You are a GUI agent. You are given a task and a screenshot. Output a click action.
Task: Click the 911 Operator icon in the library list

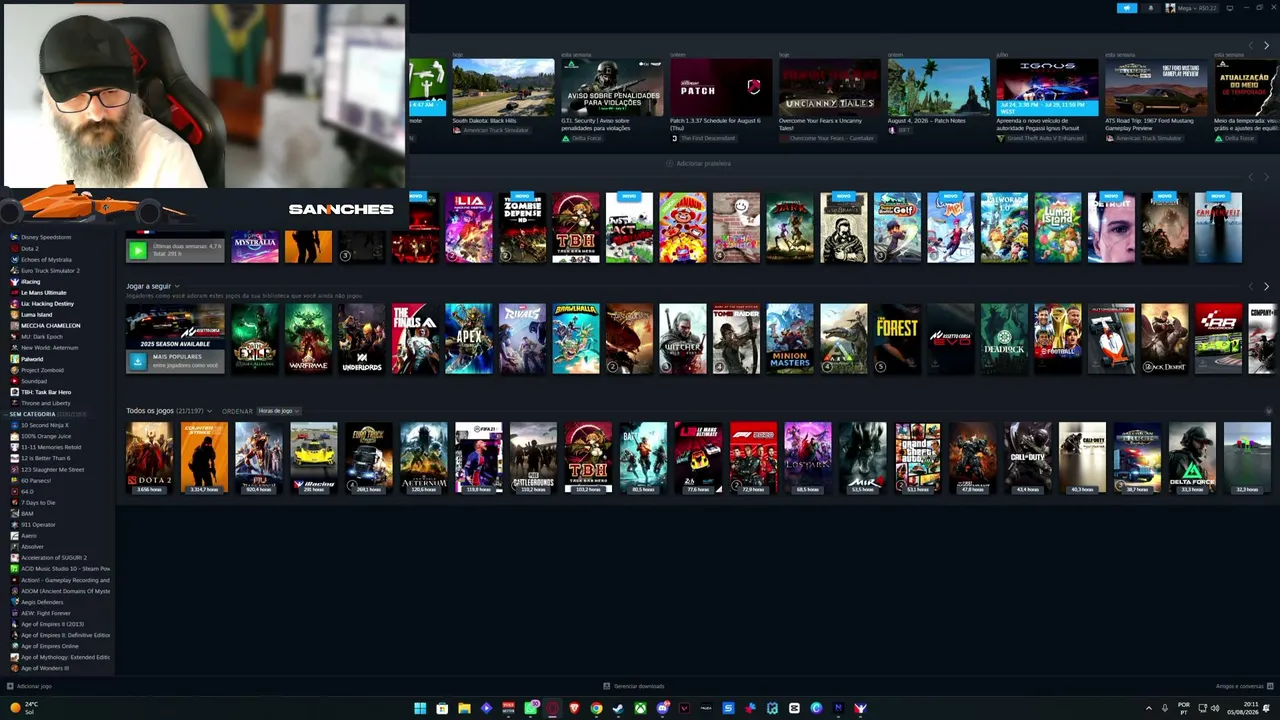(14, 524)
